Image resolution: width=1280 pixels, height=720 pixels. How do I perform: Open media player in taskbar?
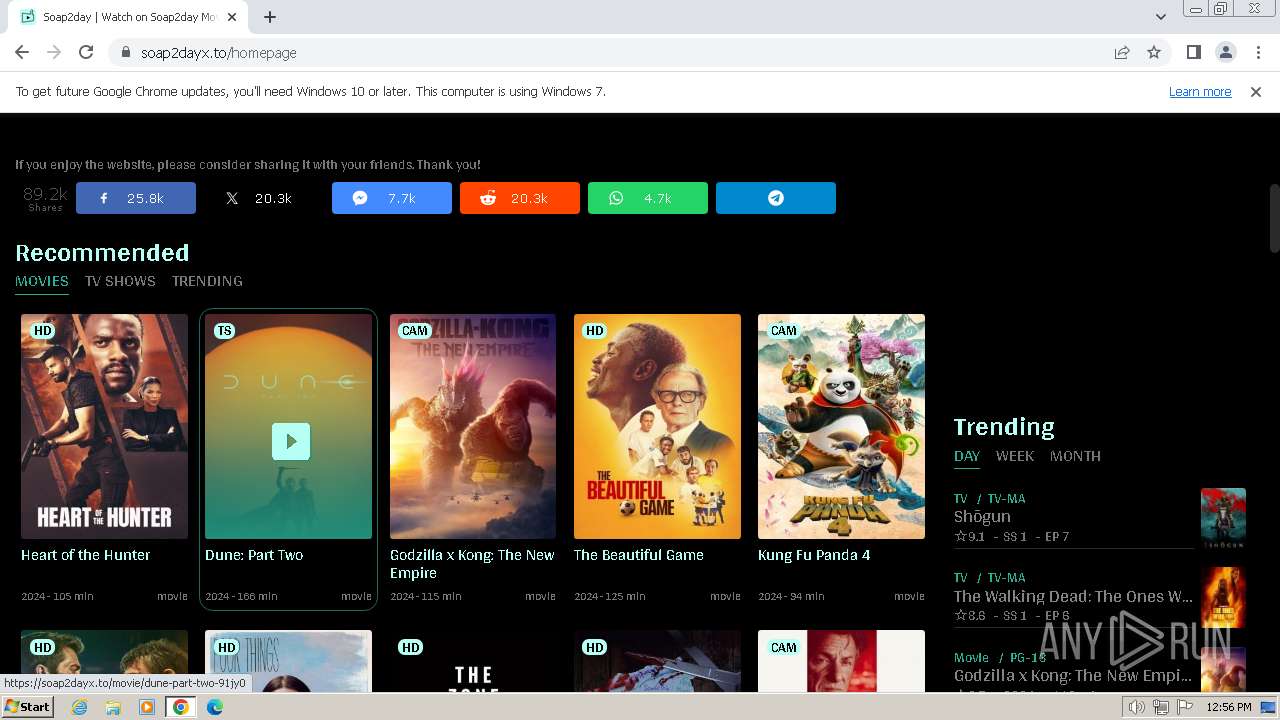click(147, 707)
